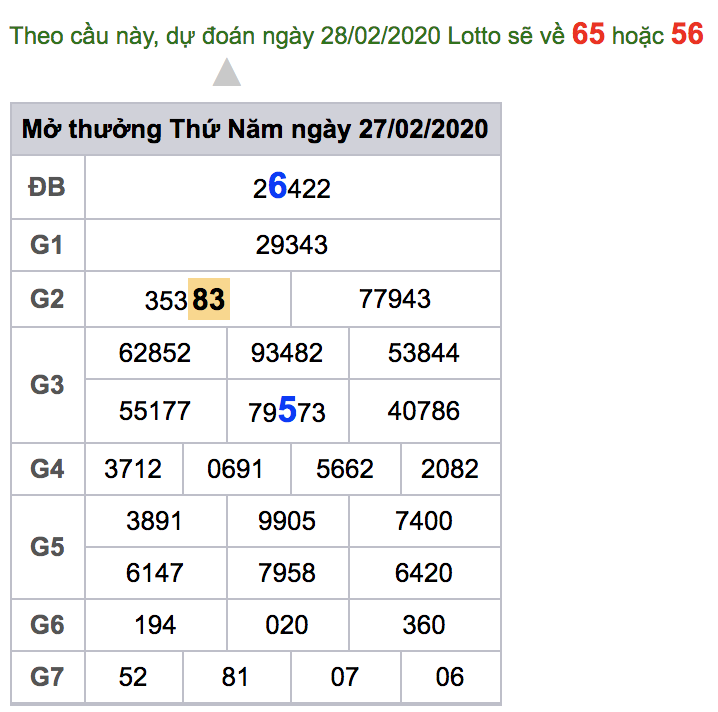Image resolution: width=718 pixels, height=712 pixels.
Task: Click the special prize number 26422
Action: (x=291, y=187)
